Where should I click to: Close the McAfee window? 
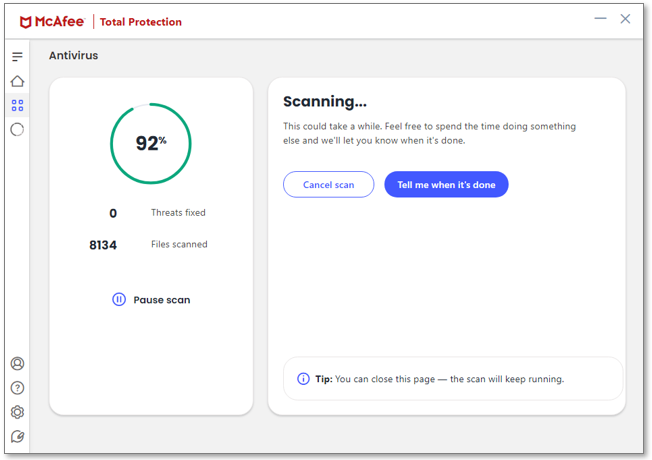tap(625, 18)
